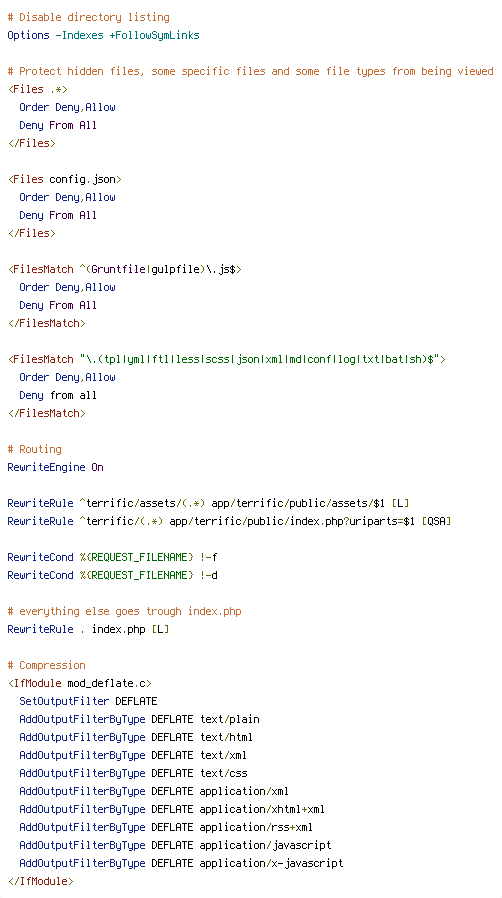Click the RewriteRule with uriparts query [QSA]

230,521
